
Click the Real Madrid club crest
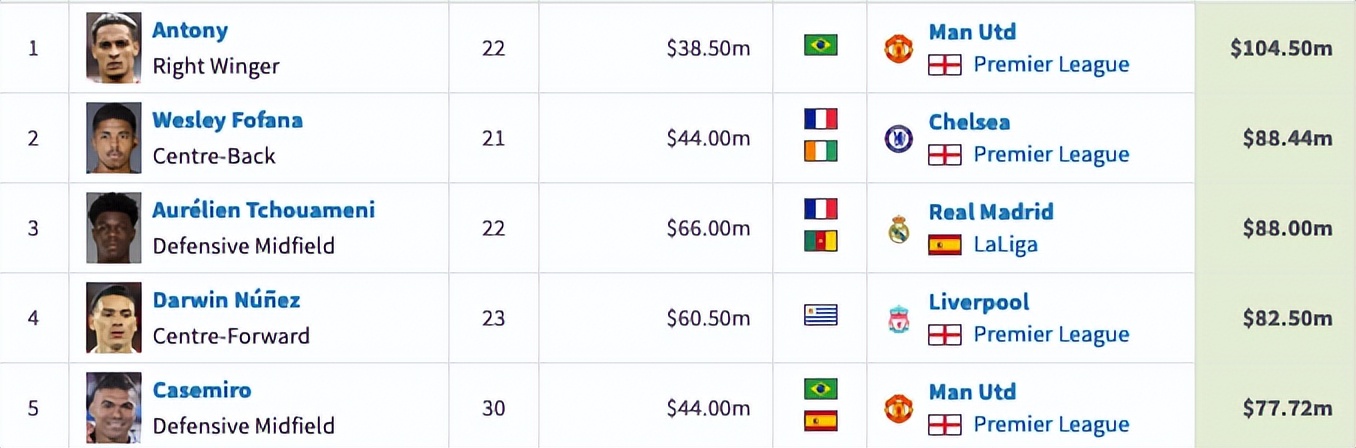pyautogui.click(x=898, y=229)
